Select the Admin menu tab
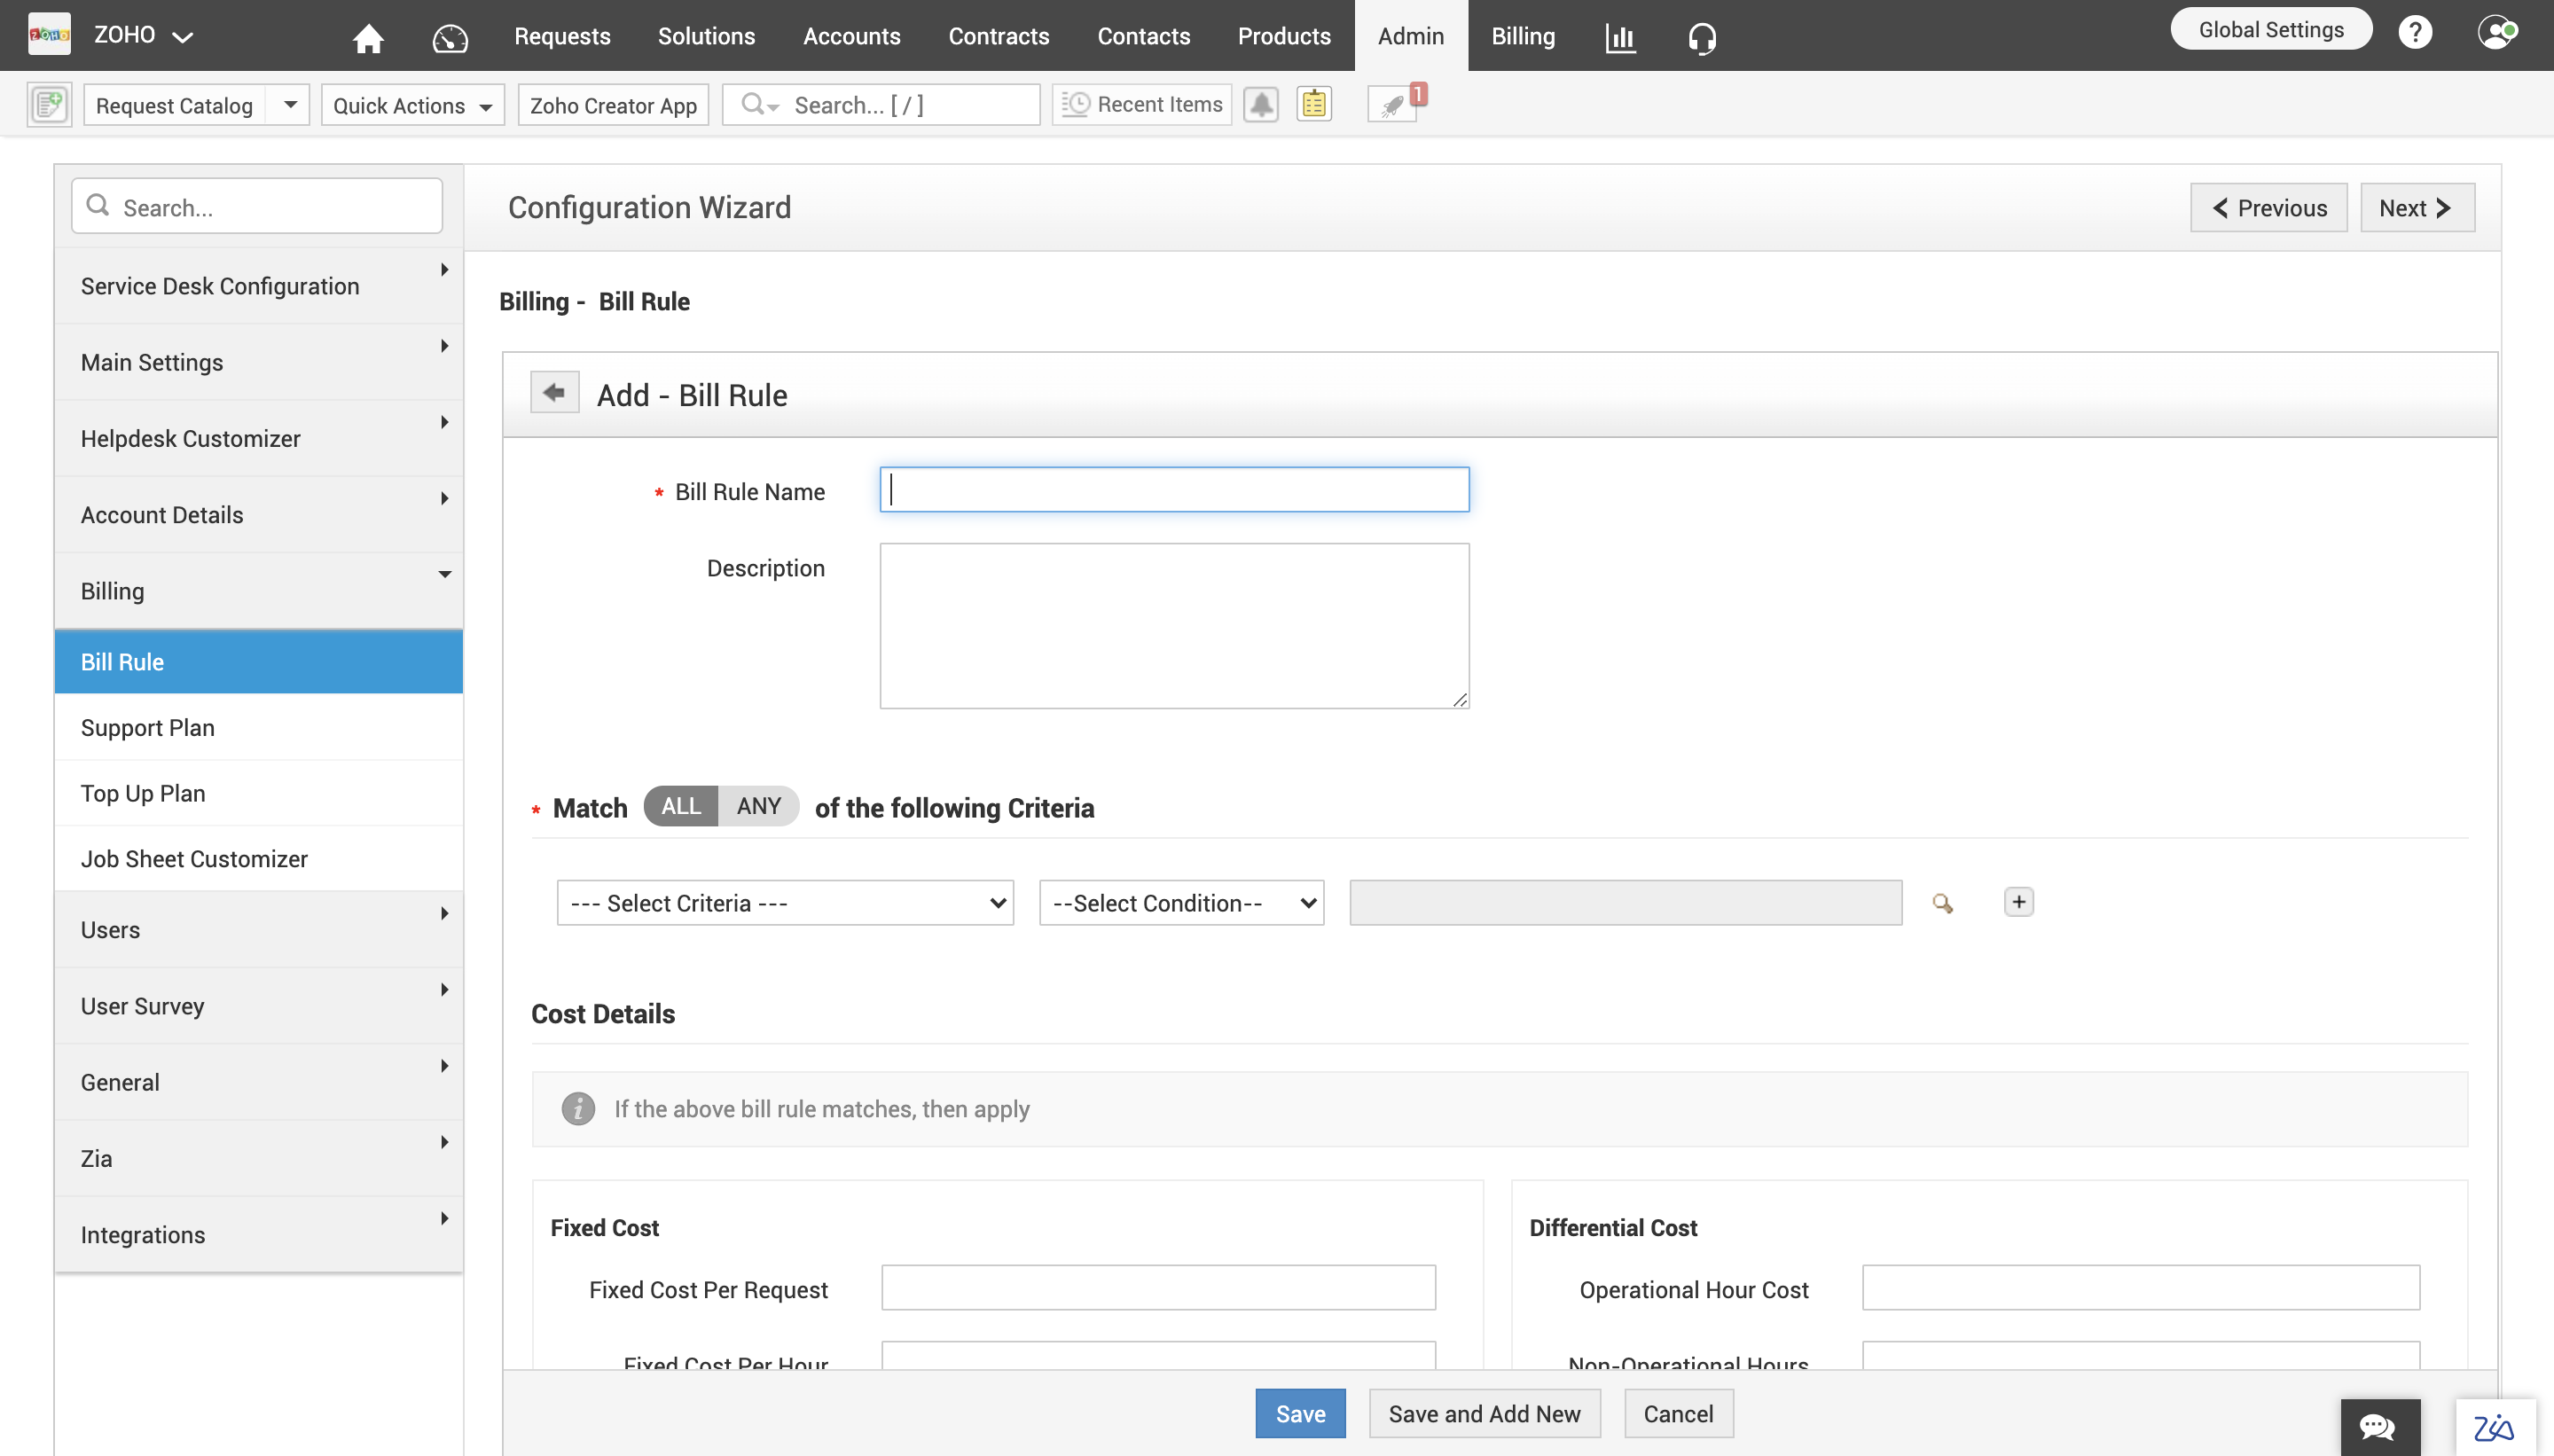2554x1456 pixels. tap(1410, 35)
